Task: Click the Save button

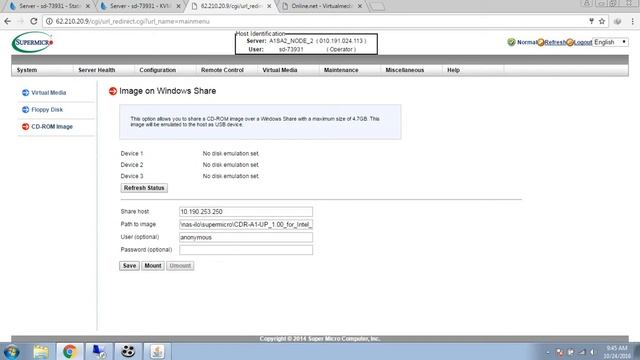Action: point(129,266)
